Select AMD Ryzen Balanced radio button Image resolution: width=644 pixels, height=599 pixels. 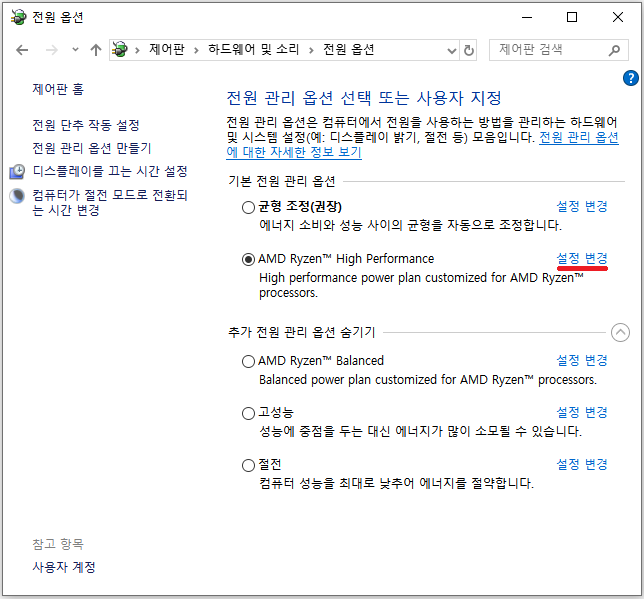[248, 361]
